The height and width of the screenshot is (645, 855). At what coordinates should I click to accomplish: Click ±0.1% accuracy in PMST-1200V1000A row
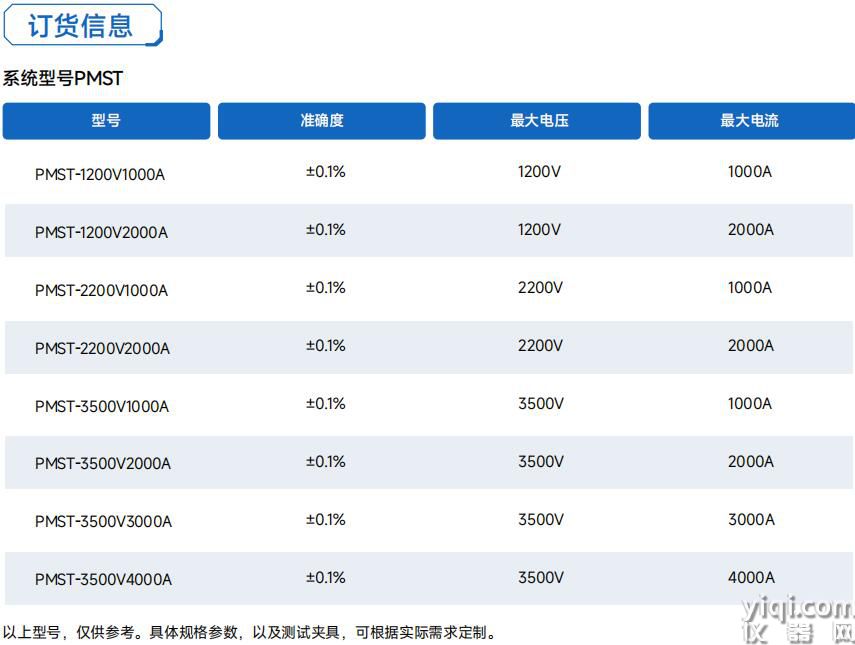coord(326,172)
